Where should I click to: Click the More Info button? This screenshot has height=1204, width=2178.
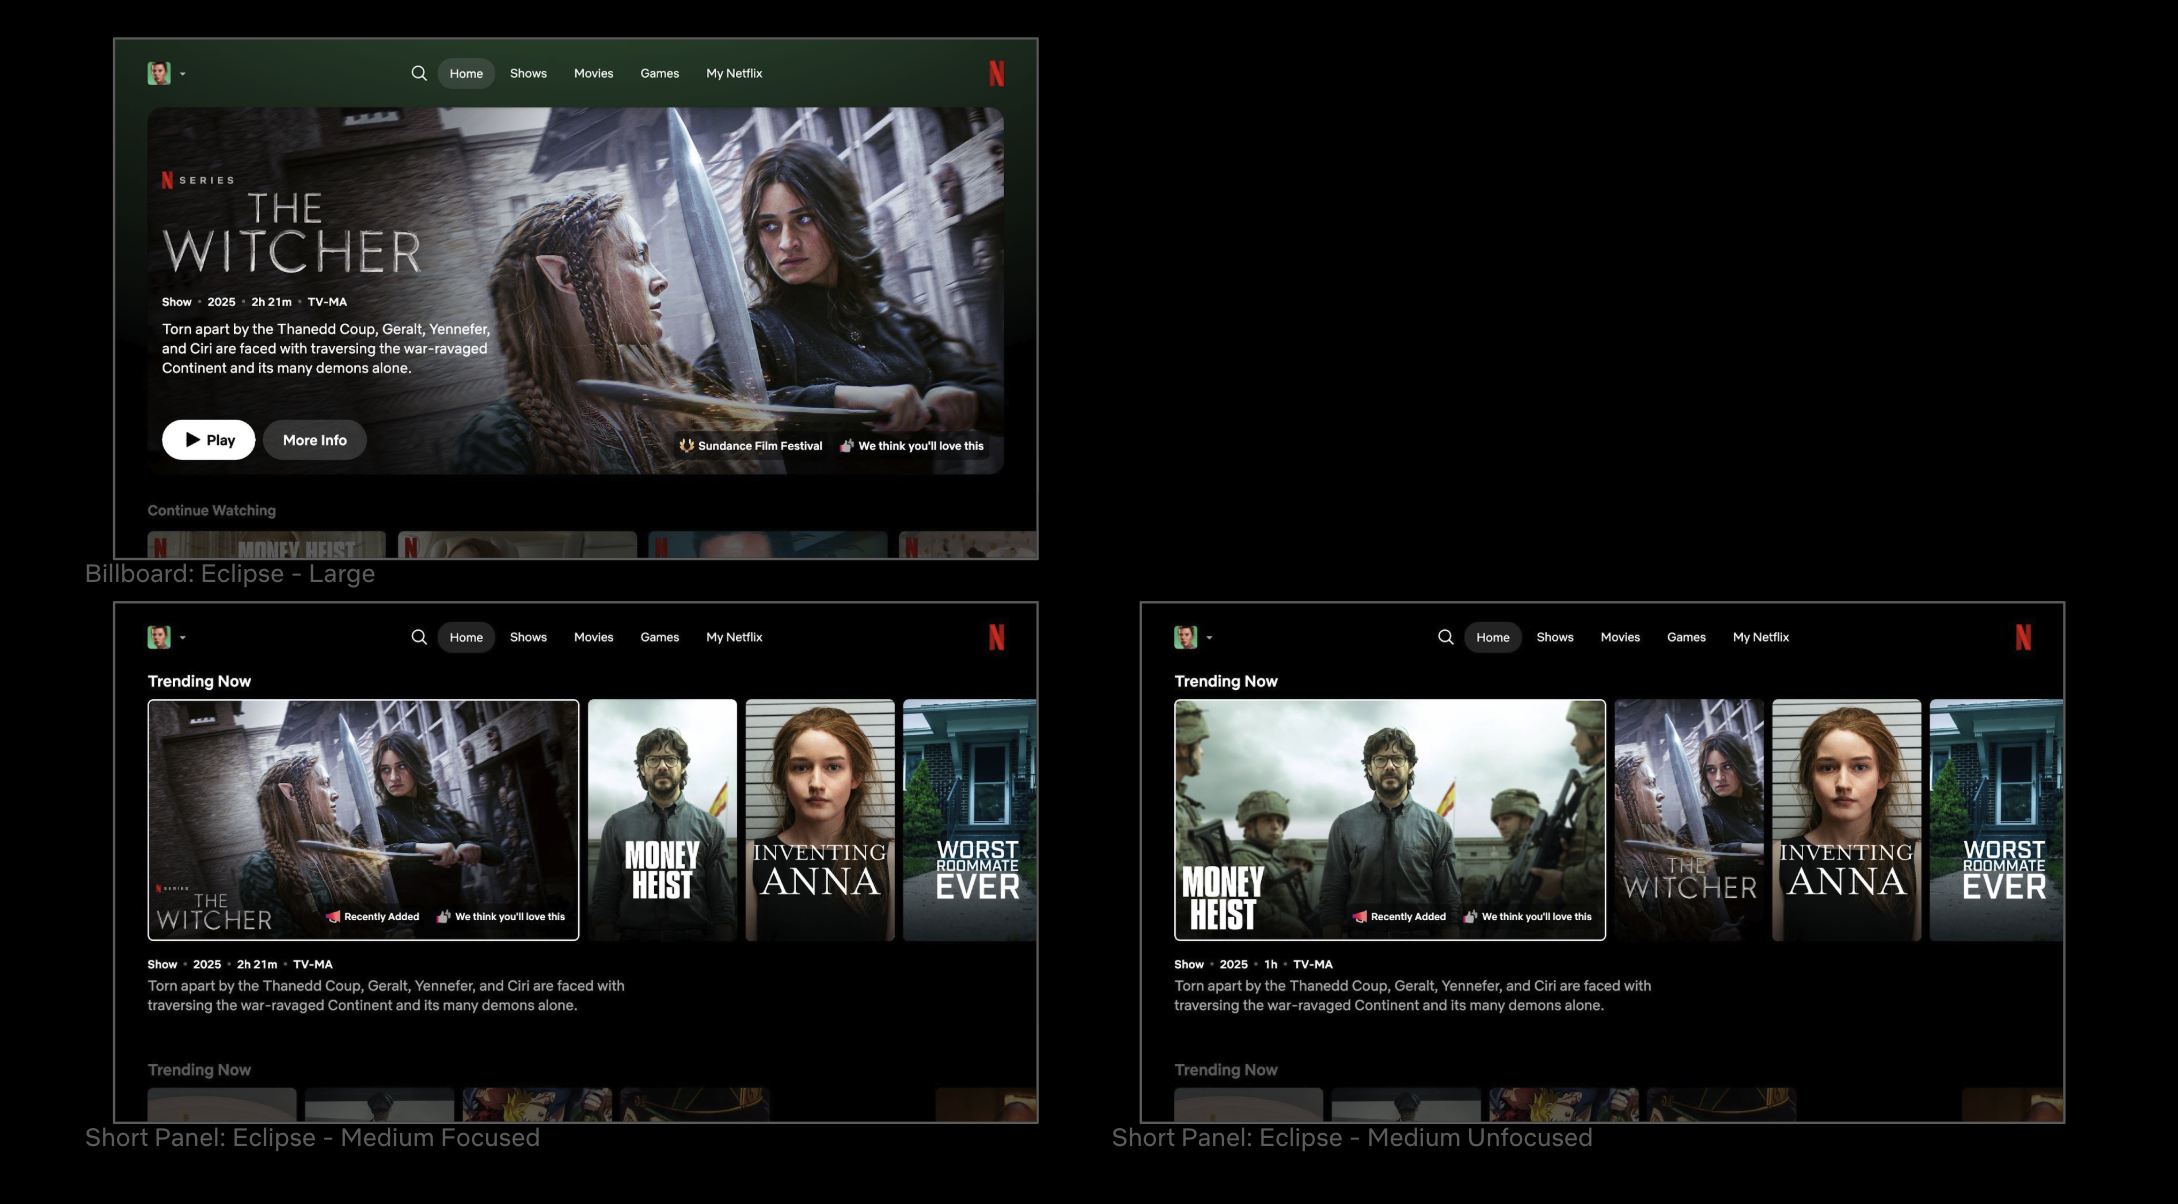click(315, 440)
